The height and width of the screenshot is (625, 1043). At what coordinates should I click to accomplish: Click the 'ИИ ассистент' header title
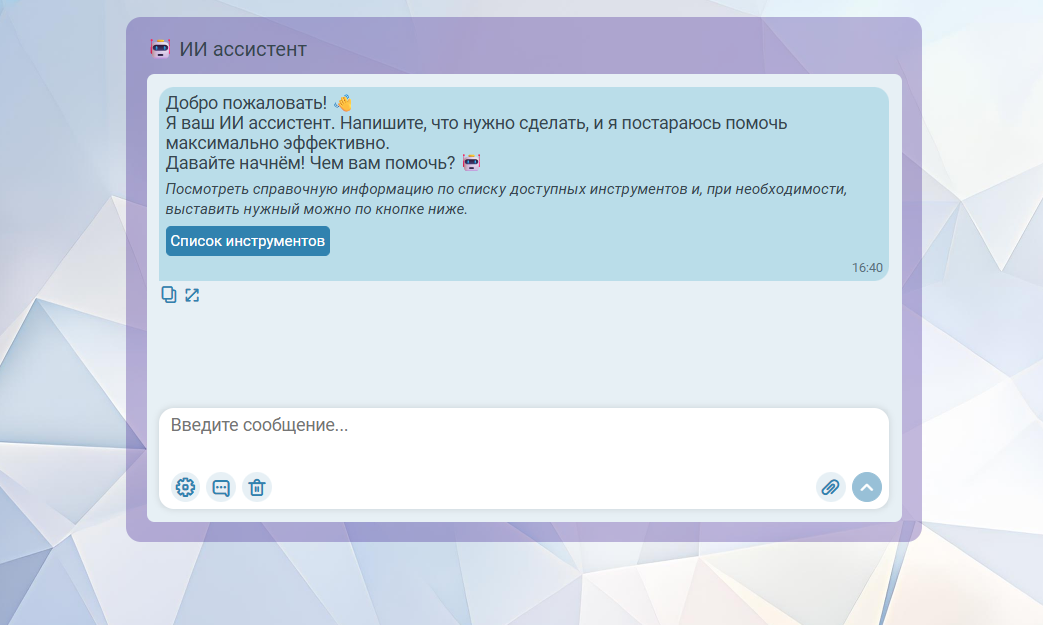(243, 49)
